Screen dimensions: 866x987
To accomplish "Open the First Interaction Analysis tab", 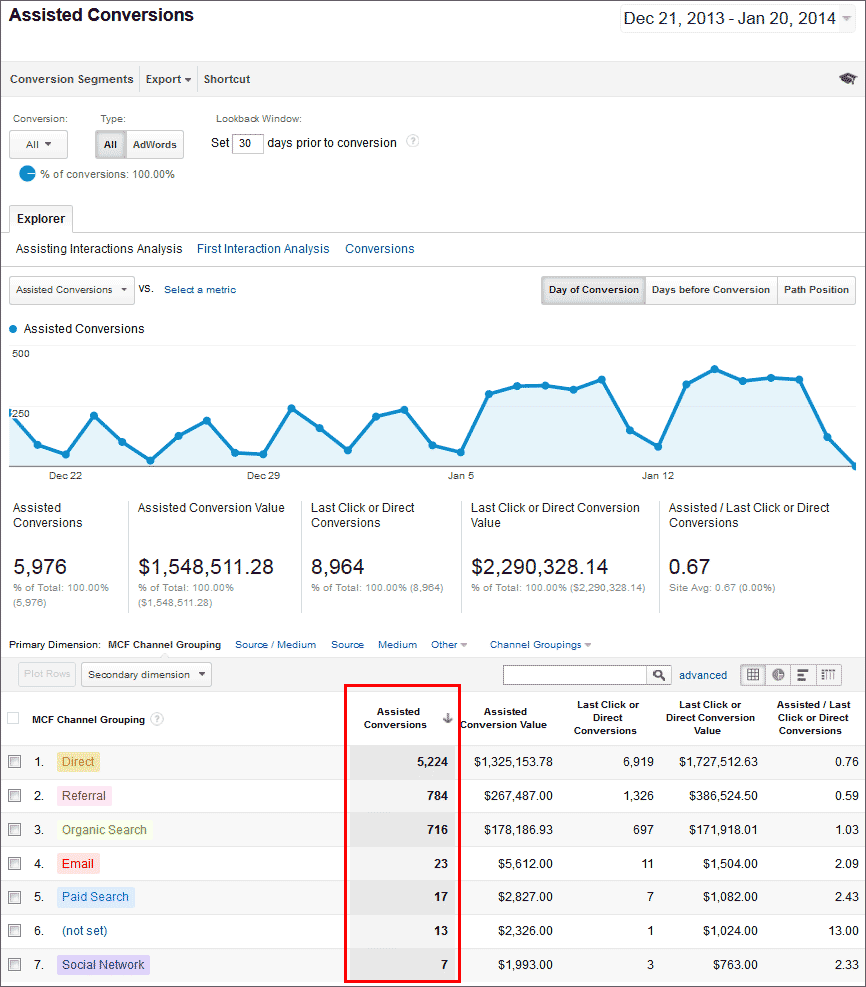I will [263, 249].
